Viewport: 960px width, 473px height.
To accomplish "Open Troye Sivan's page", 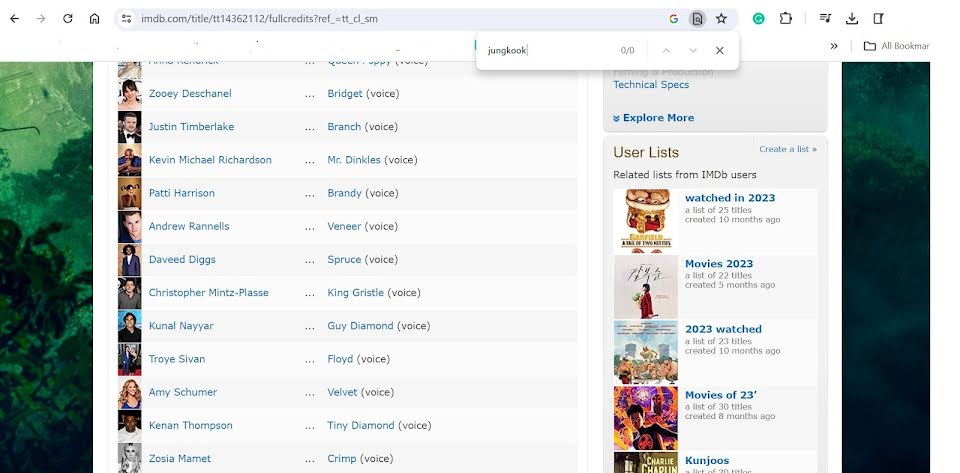I will click(177, 359).
